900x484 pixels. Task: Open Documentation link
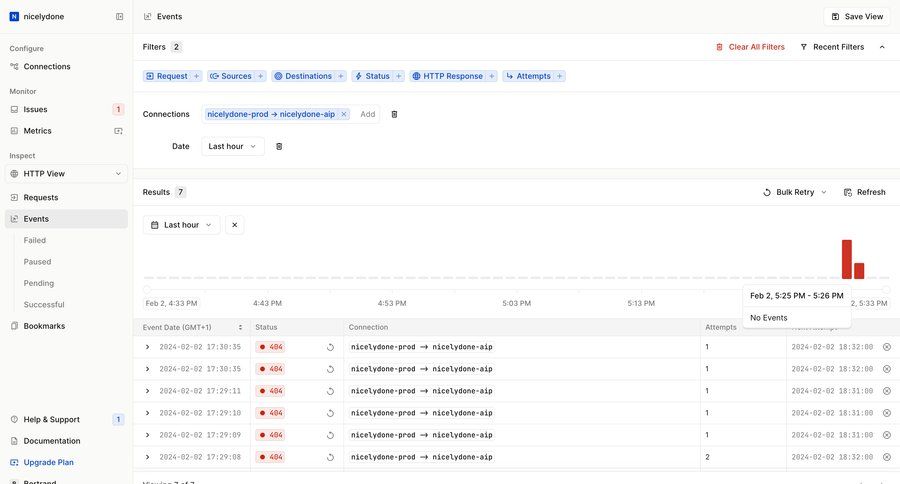point(52,441)
